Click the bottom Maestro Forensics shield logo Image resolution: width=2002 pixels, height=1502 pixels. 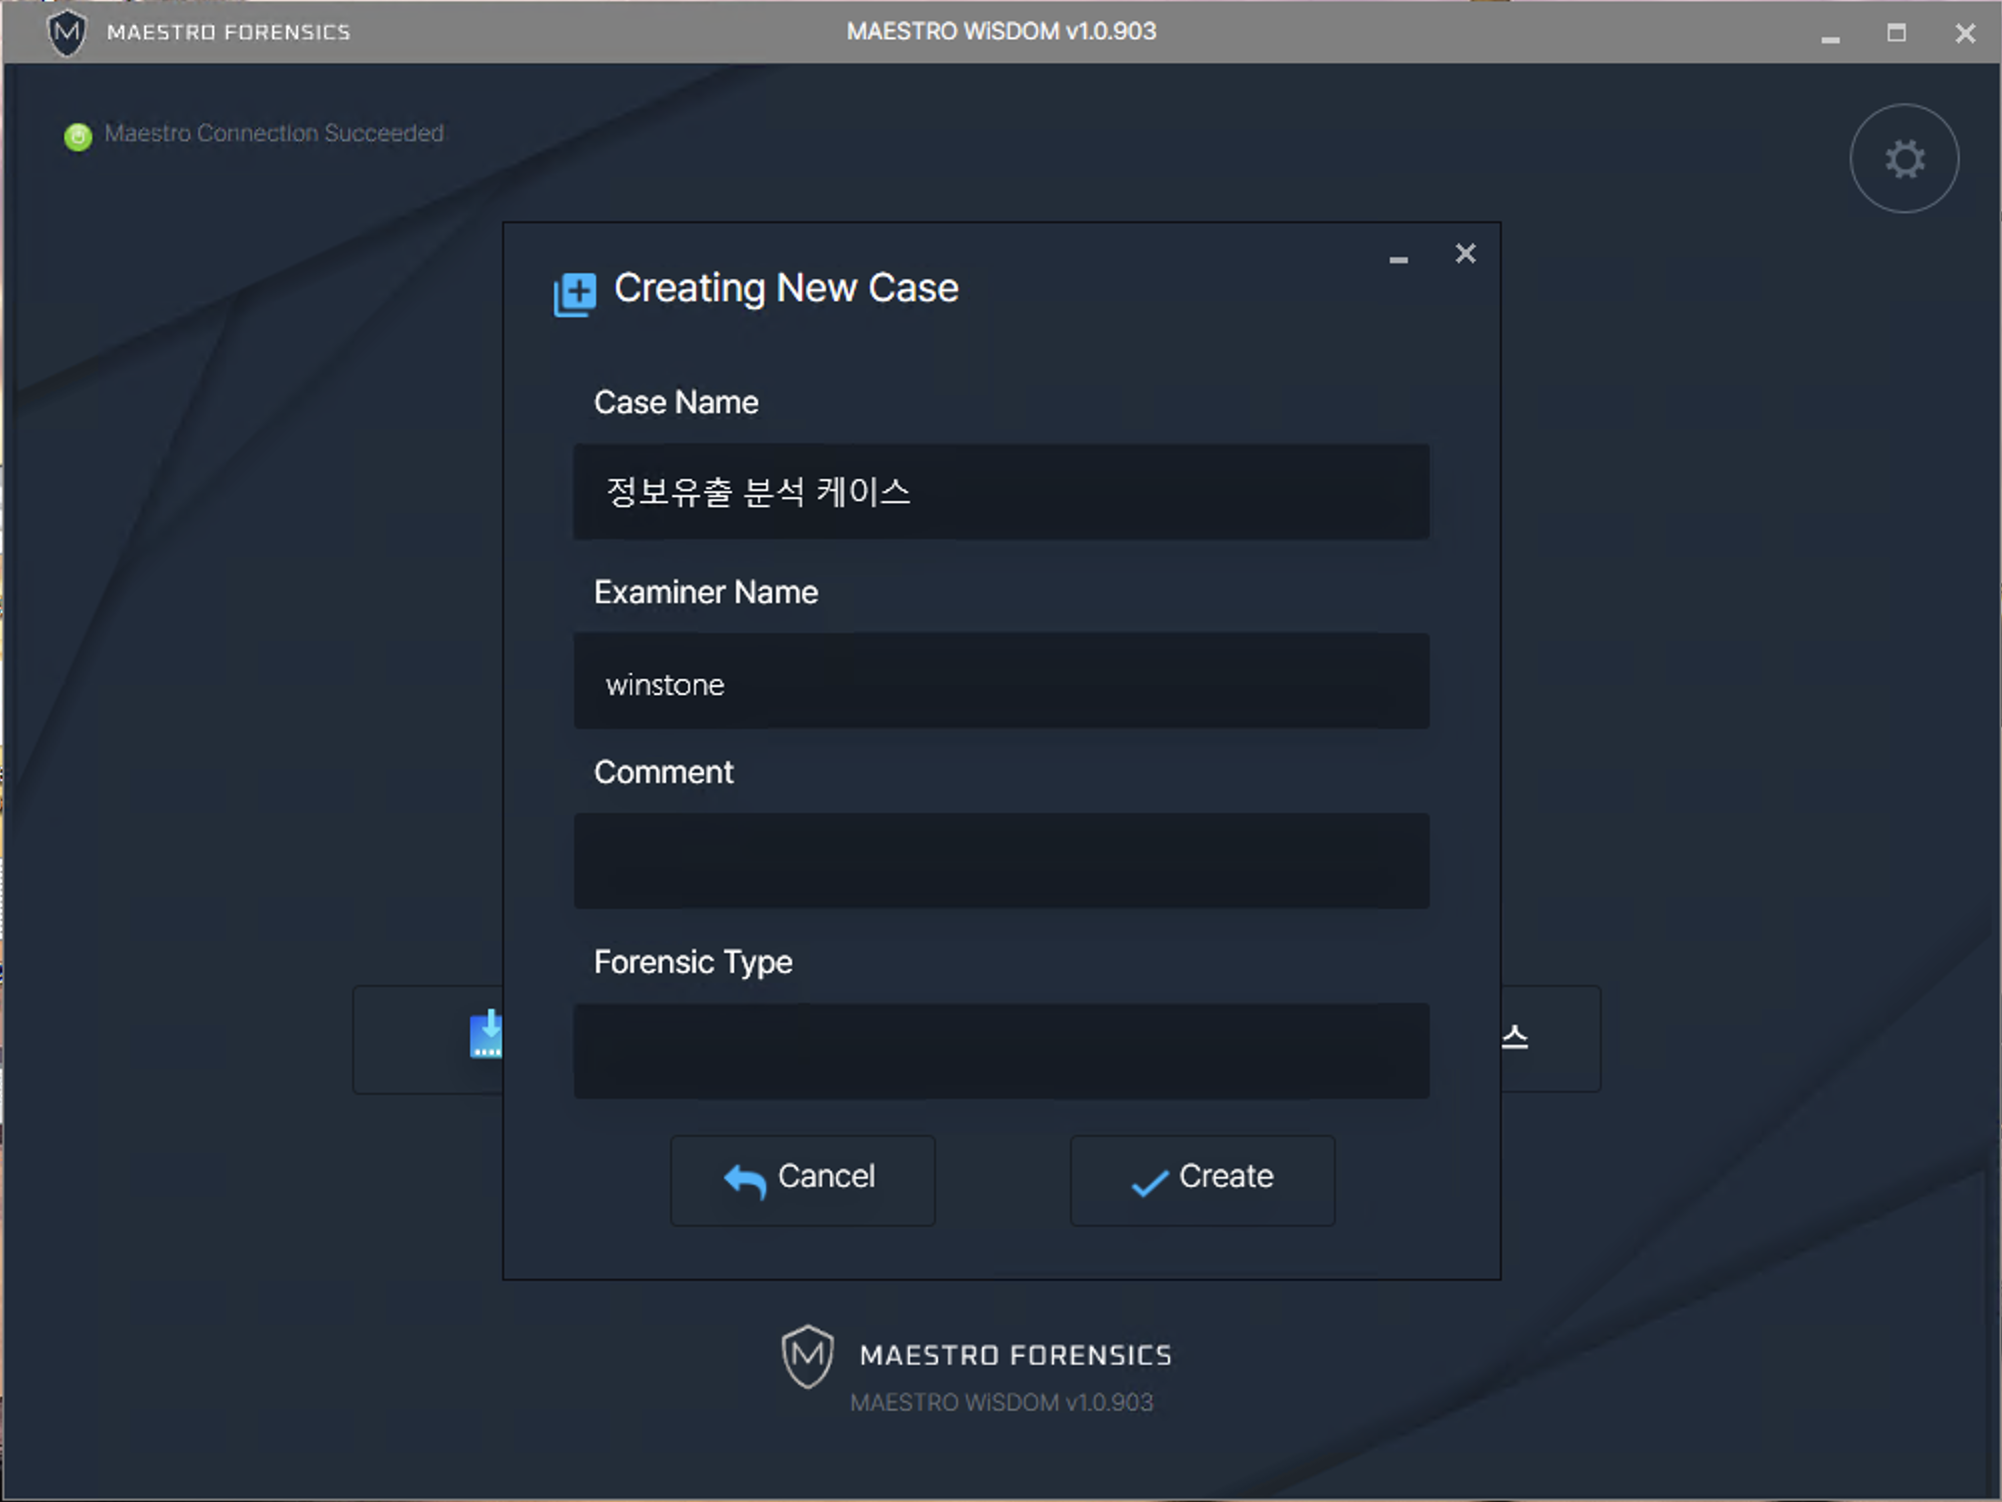(x=807, y=1357)
